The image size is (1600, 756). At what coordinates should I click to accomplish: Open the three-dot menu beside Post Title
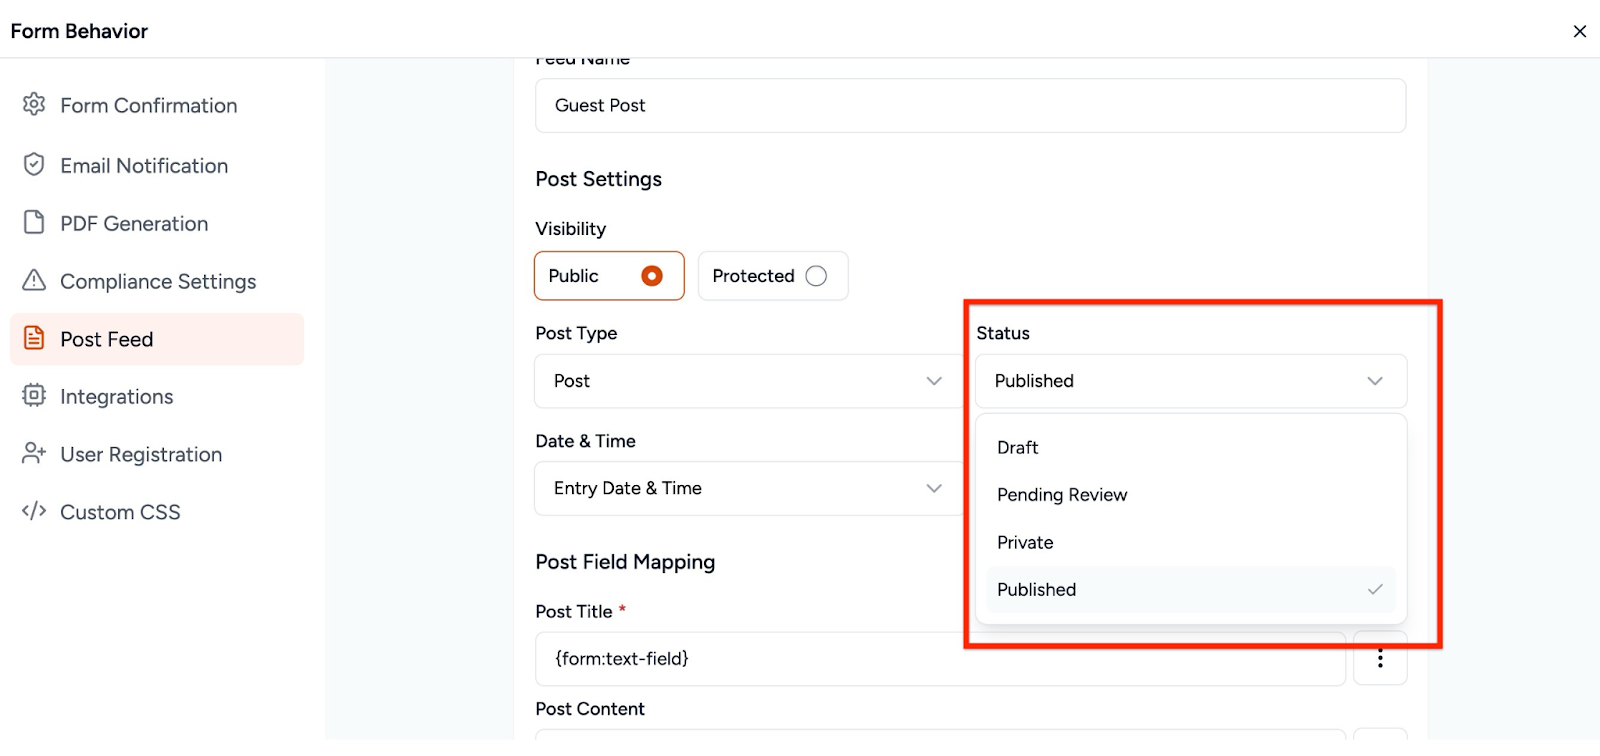(x=1380, y=659)
